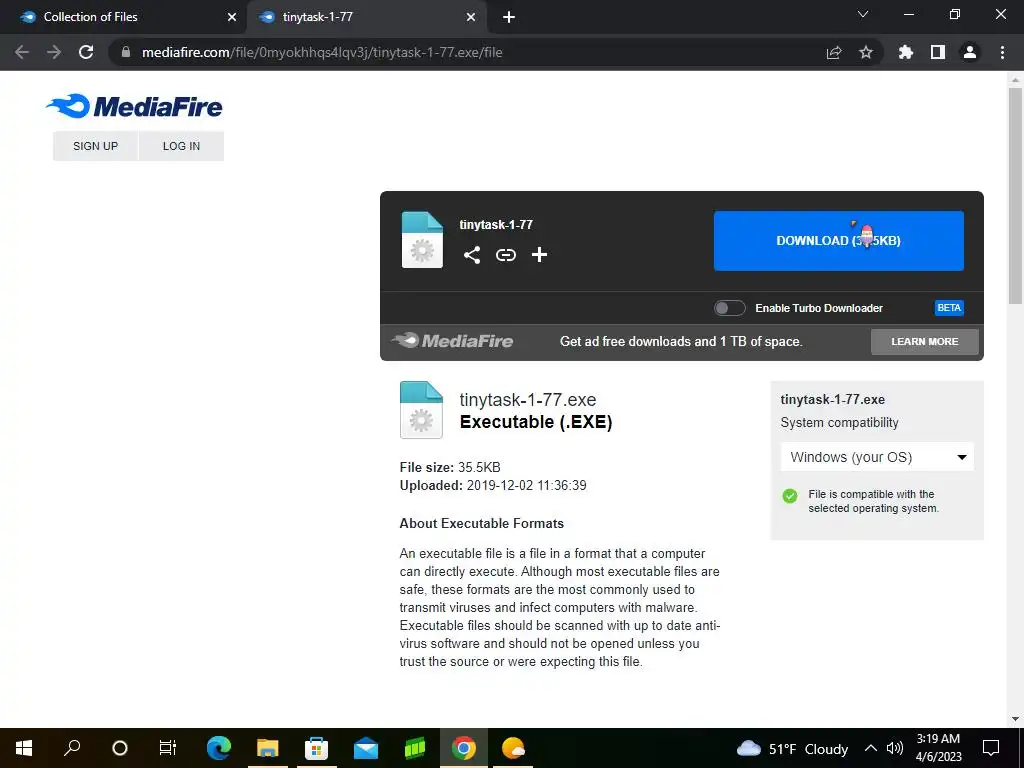The image size is (1024, 768).
Task: Click the BETA badge next to Turbo Downloader
Action: point(949,308)
